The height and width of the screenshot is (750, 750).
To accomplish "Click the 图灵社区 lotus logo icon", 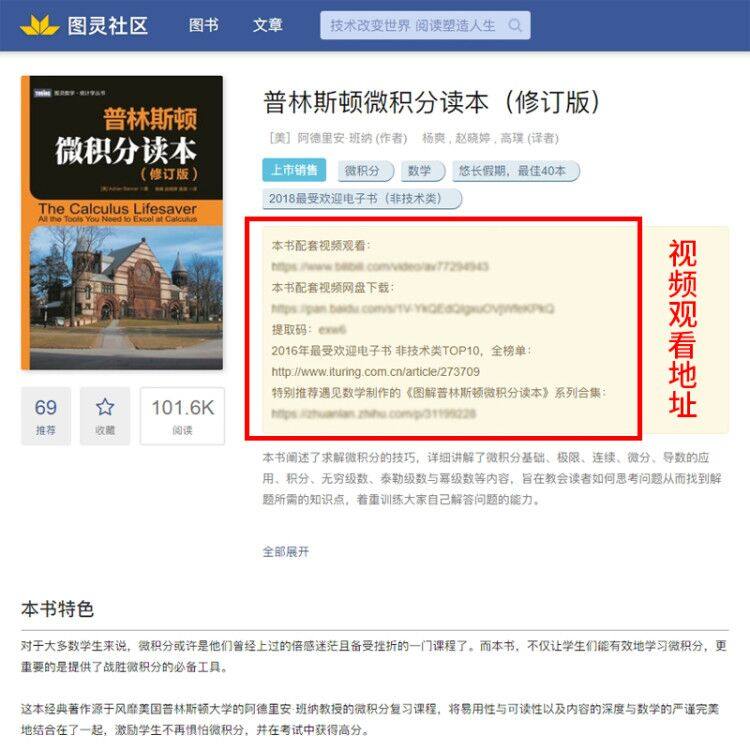I will (40, 25).
